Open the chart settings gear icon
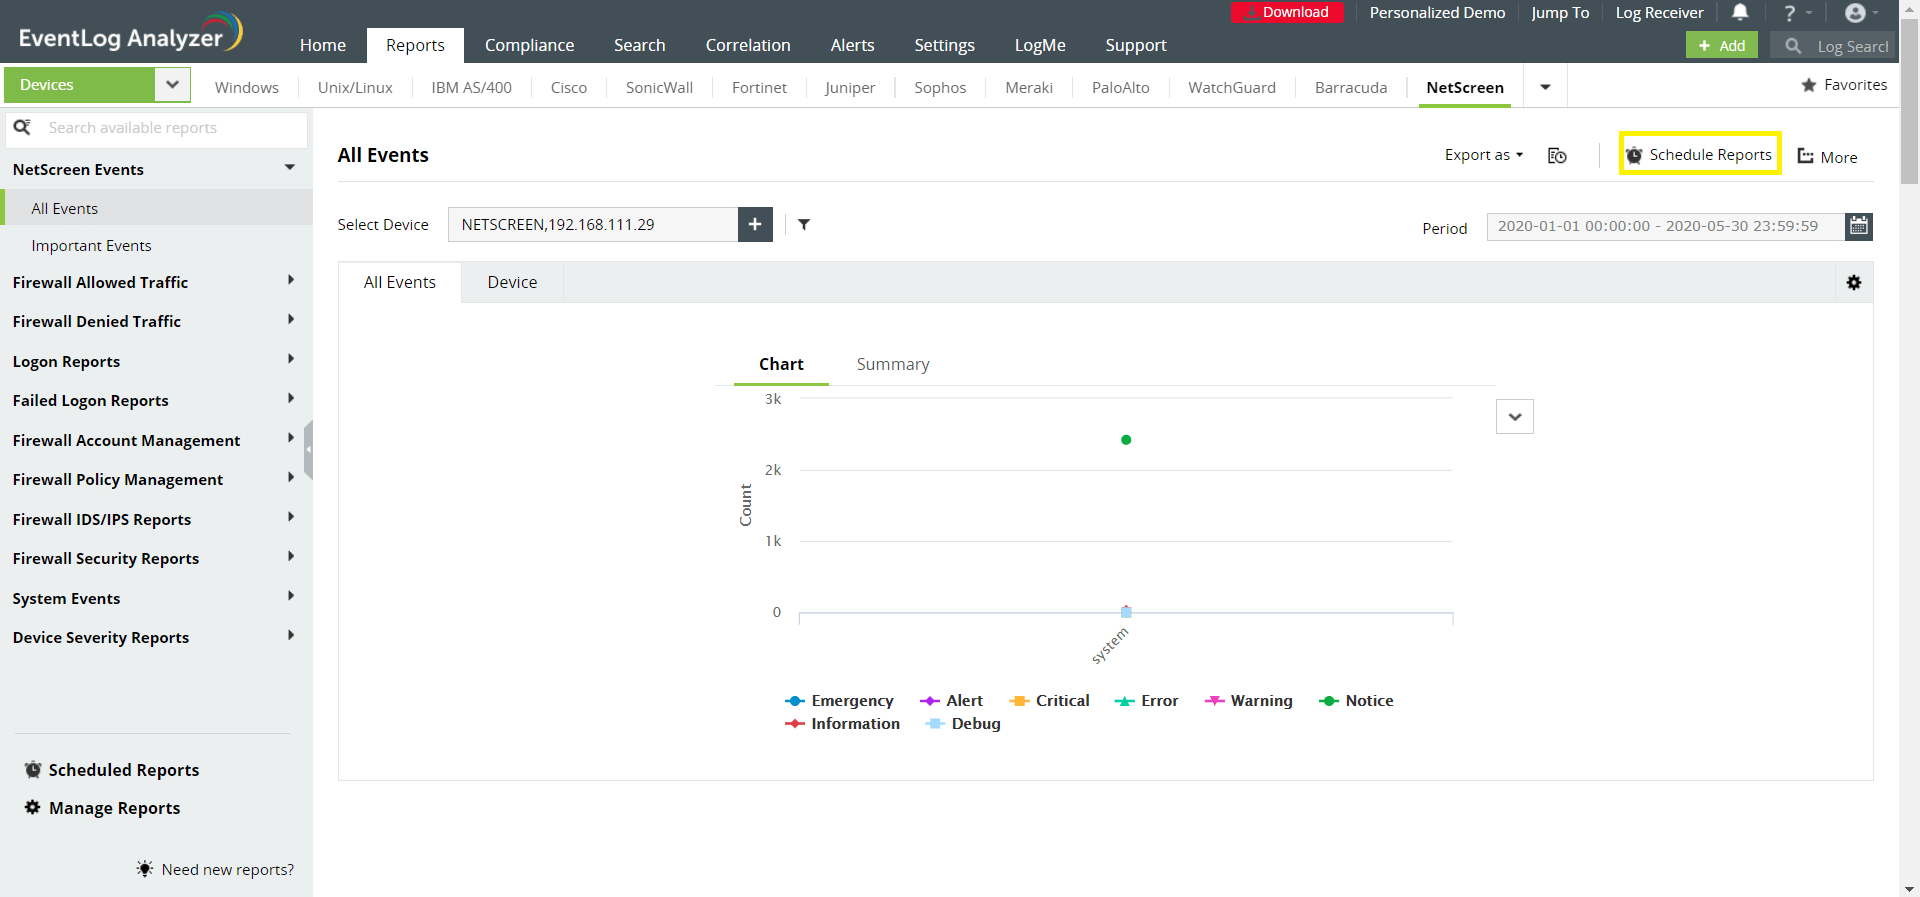The image size is (1920, 897). [1854, 283]
